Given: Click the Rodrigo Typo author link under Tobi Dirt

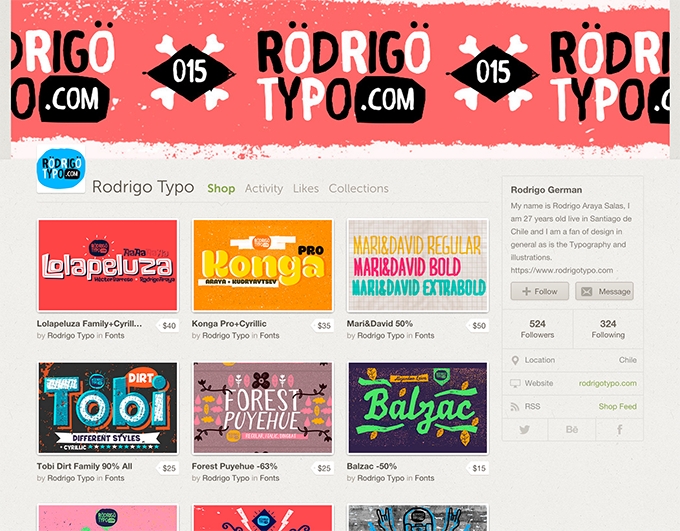Looking at the screenshot, I should point(71,478).
